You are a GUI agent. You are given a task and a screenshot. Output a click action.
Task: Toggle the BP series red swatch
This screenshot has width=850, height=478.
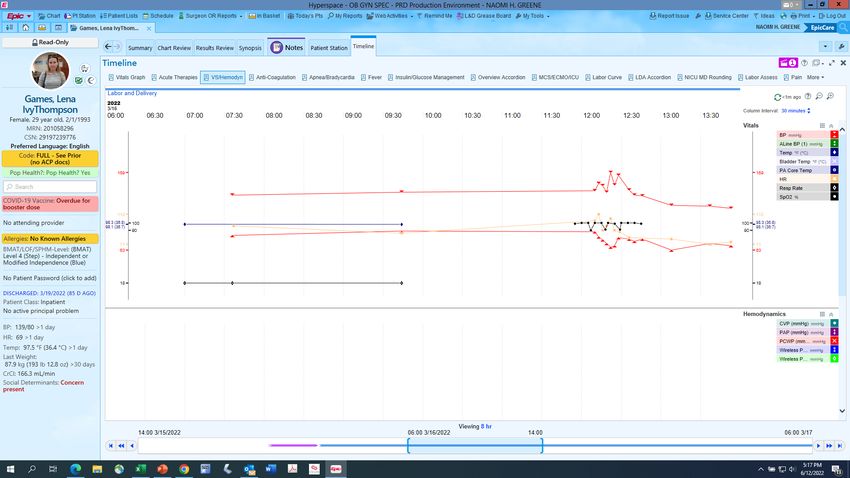834,135
